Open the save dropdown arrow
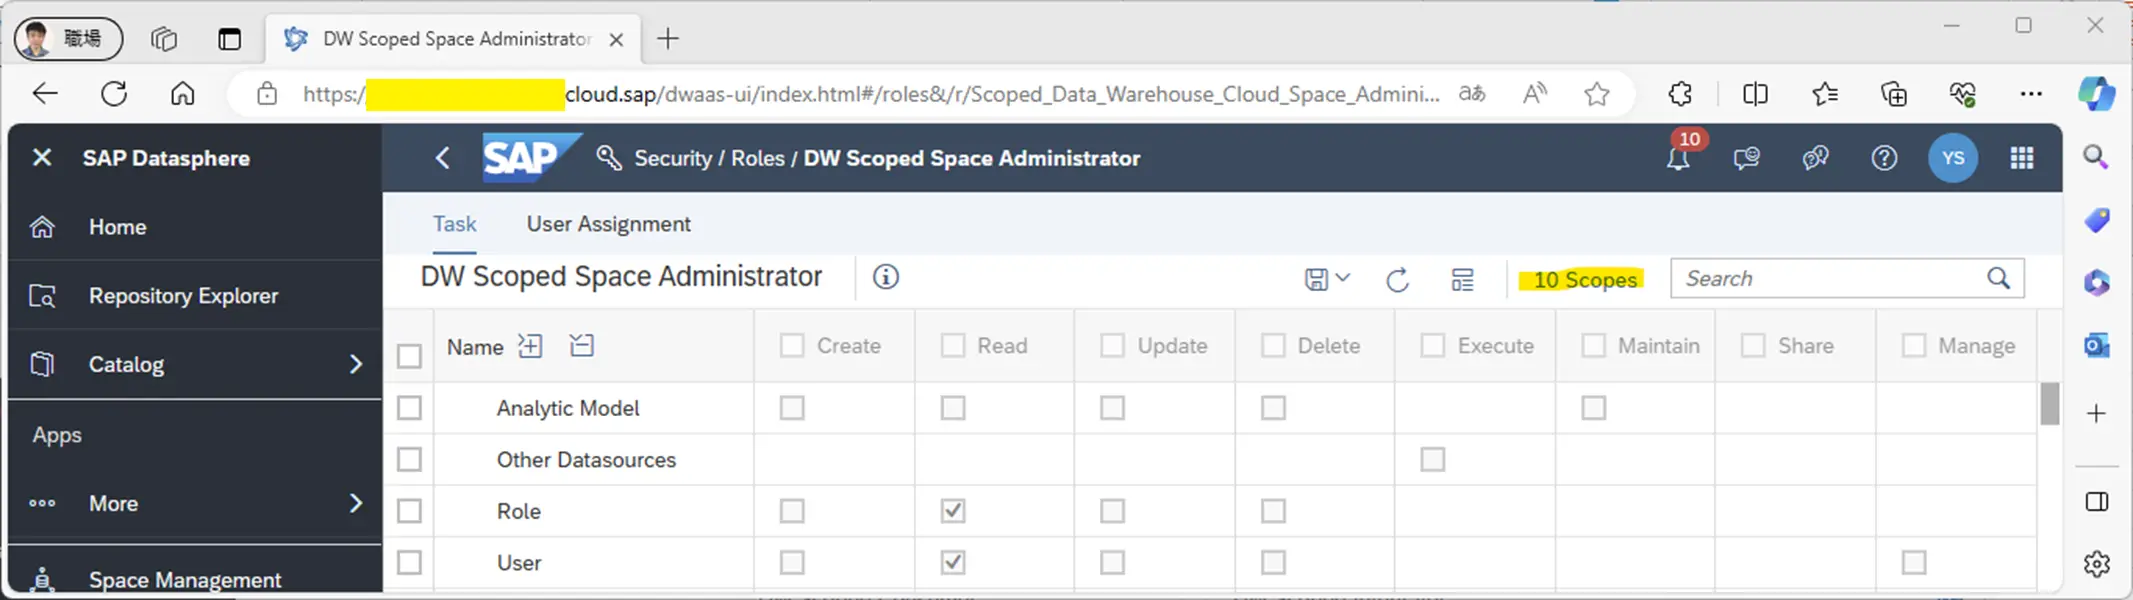Image resolution: width=2133 pixels, height=600 pixels. (x=1343, y=278)
